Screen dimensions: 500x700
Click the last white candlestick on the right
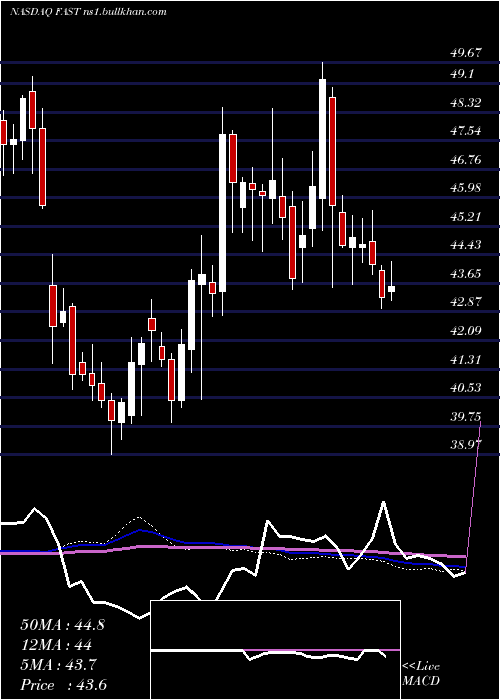[x=392, y=289]
